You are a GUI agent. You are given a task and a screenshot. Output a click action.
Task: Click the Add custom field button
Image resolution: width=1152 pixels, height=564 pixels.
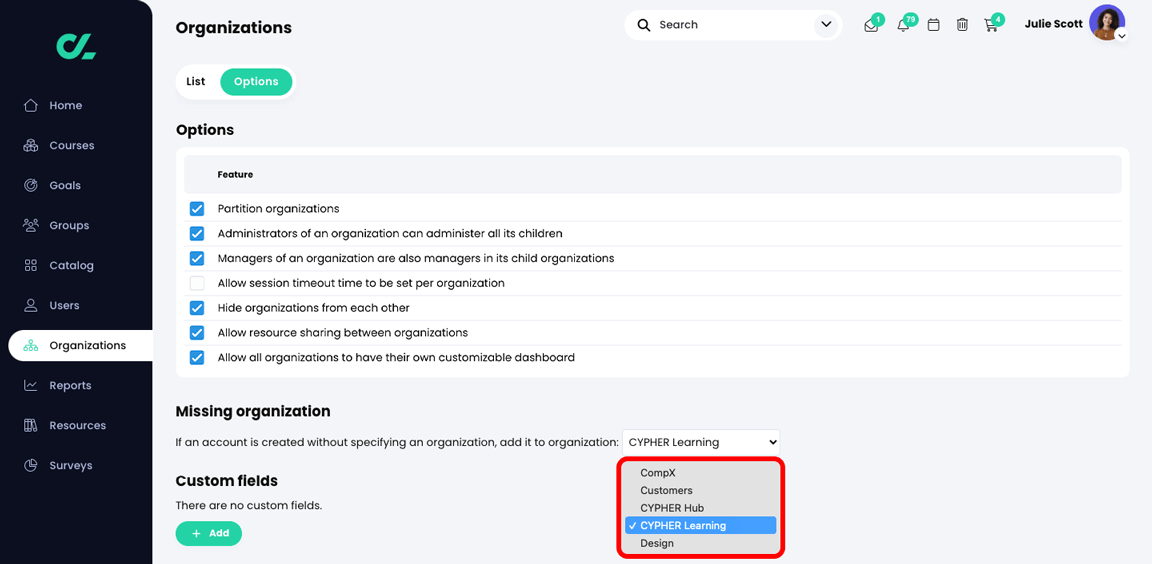click(209, 533)
